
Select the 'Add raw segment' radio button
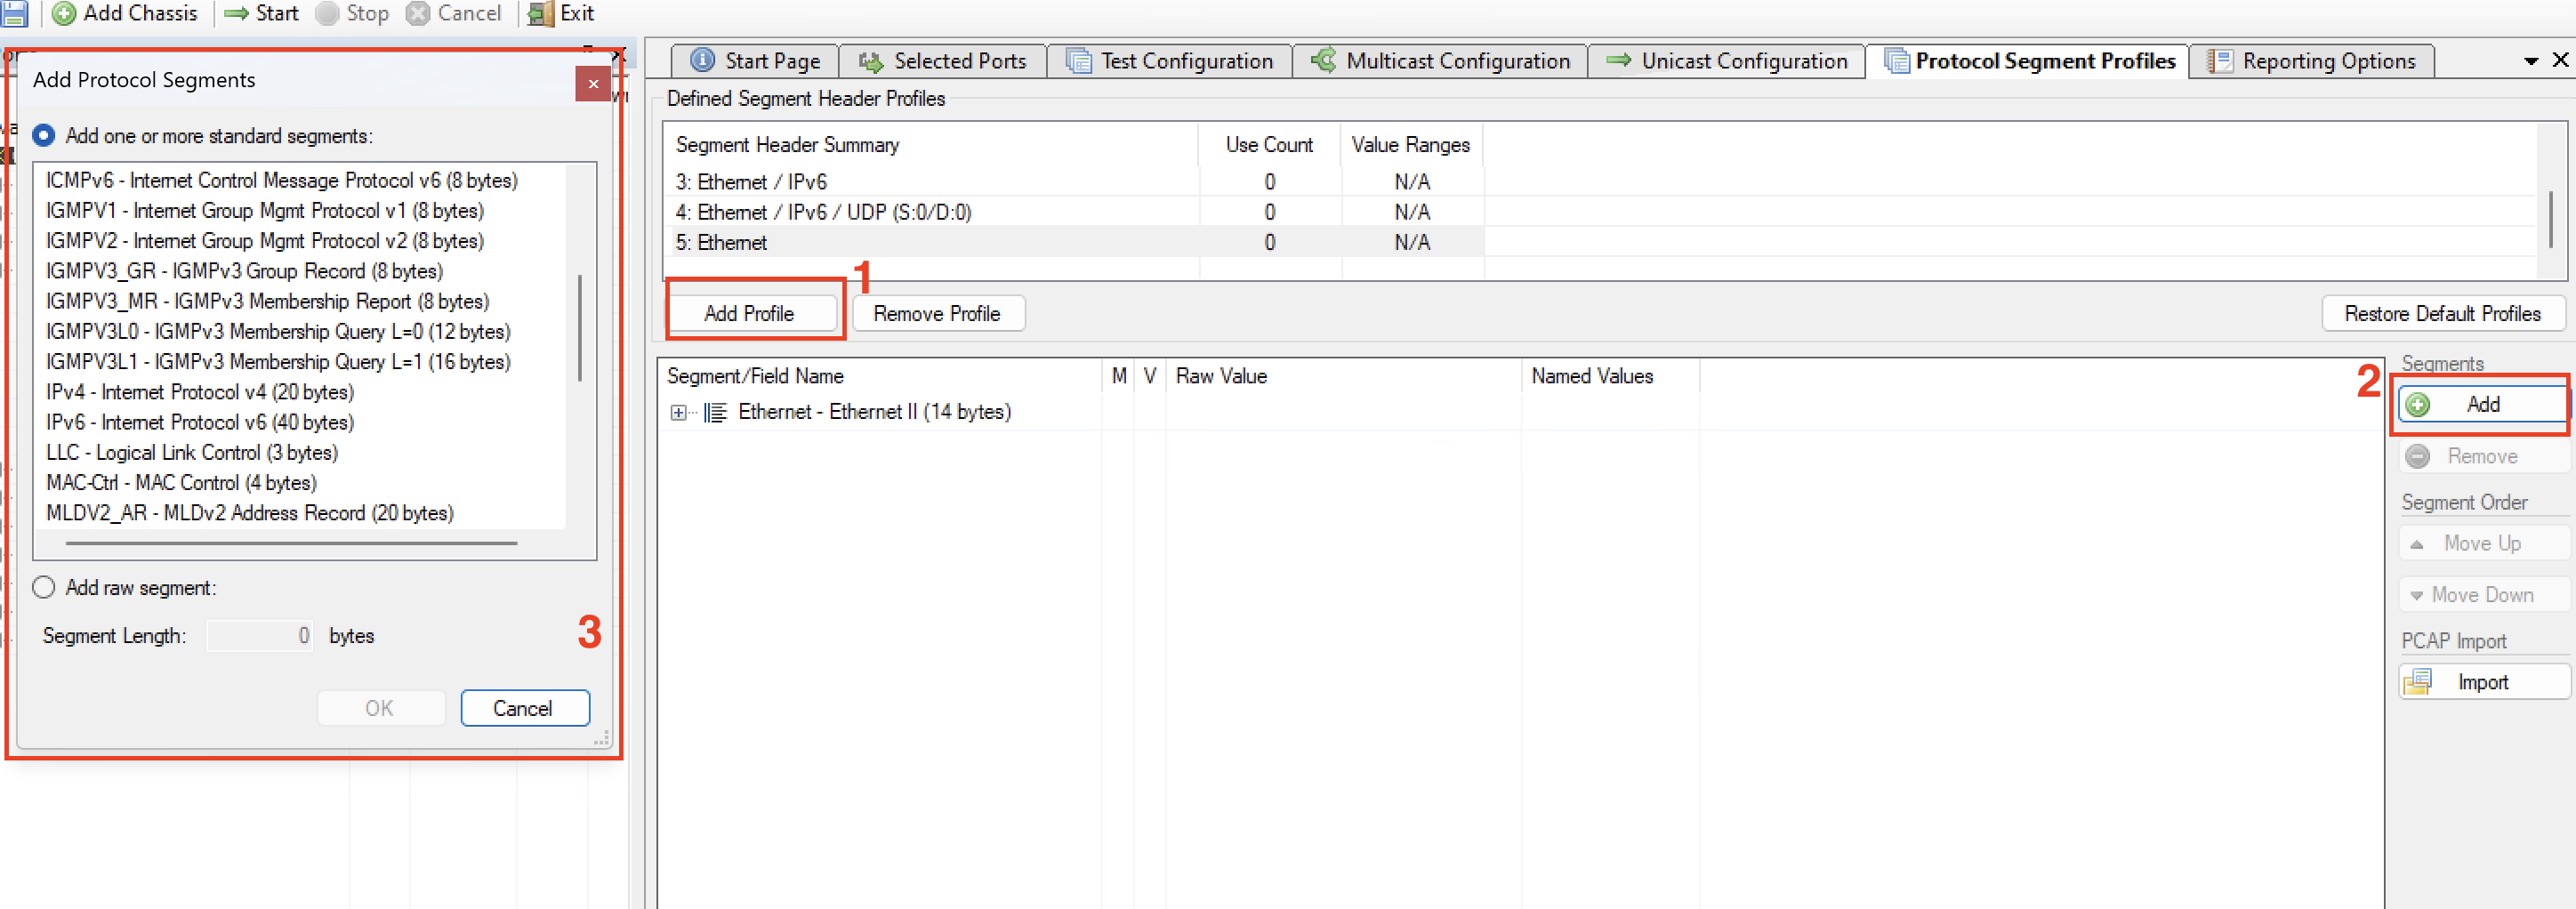[x=44, y=588]
